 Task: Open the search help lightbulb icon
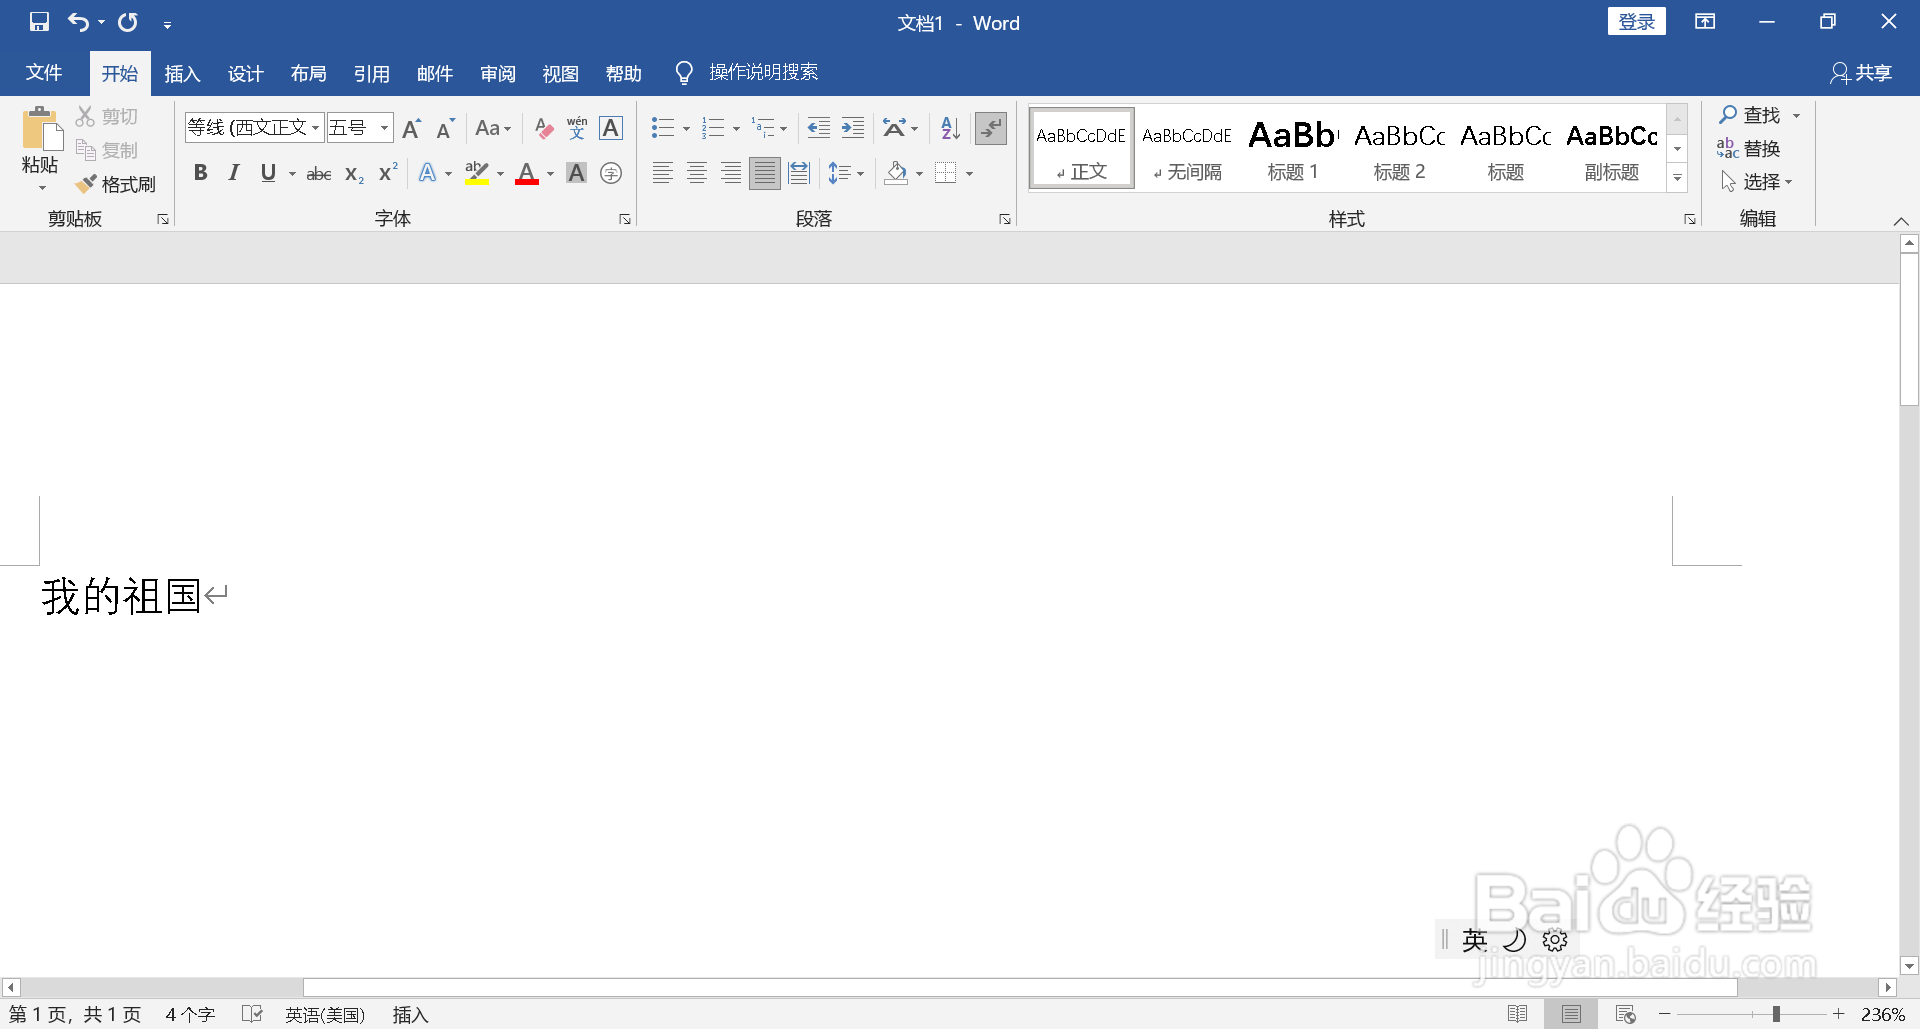684,73
